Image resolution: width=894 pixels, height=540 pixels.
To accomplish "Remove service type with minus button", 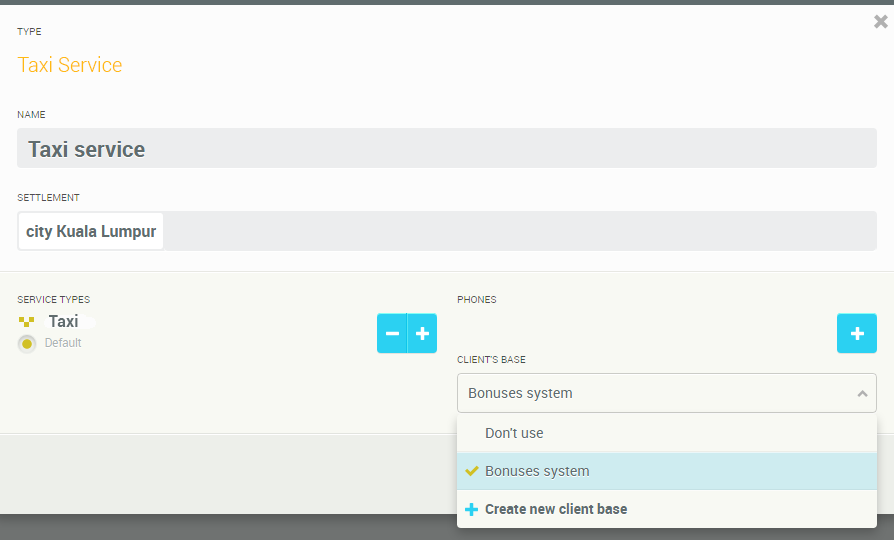I will [392, 333].
